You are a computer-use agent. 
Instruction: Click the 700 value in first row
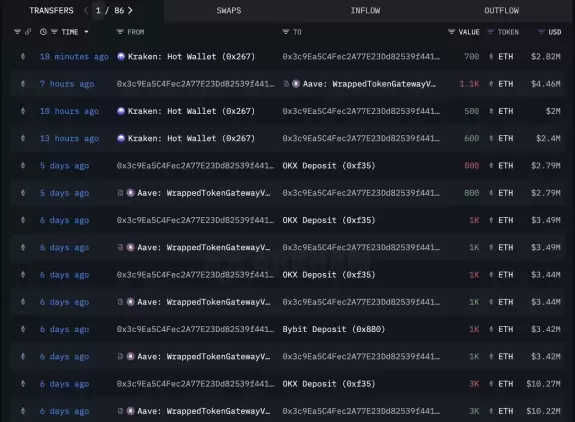point(472,56)
